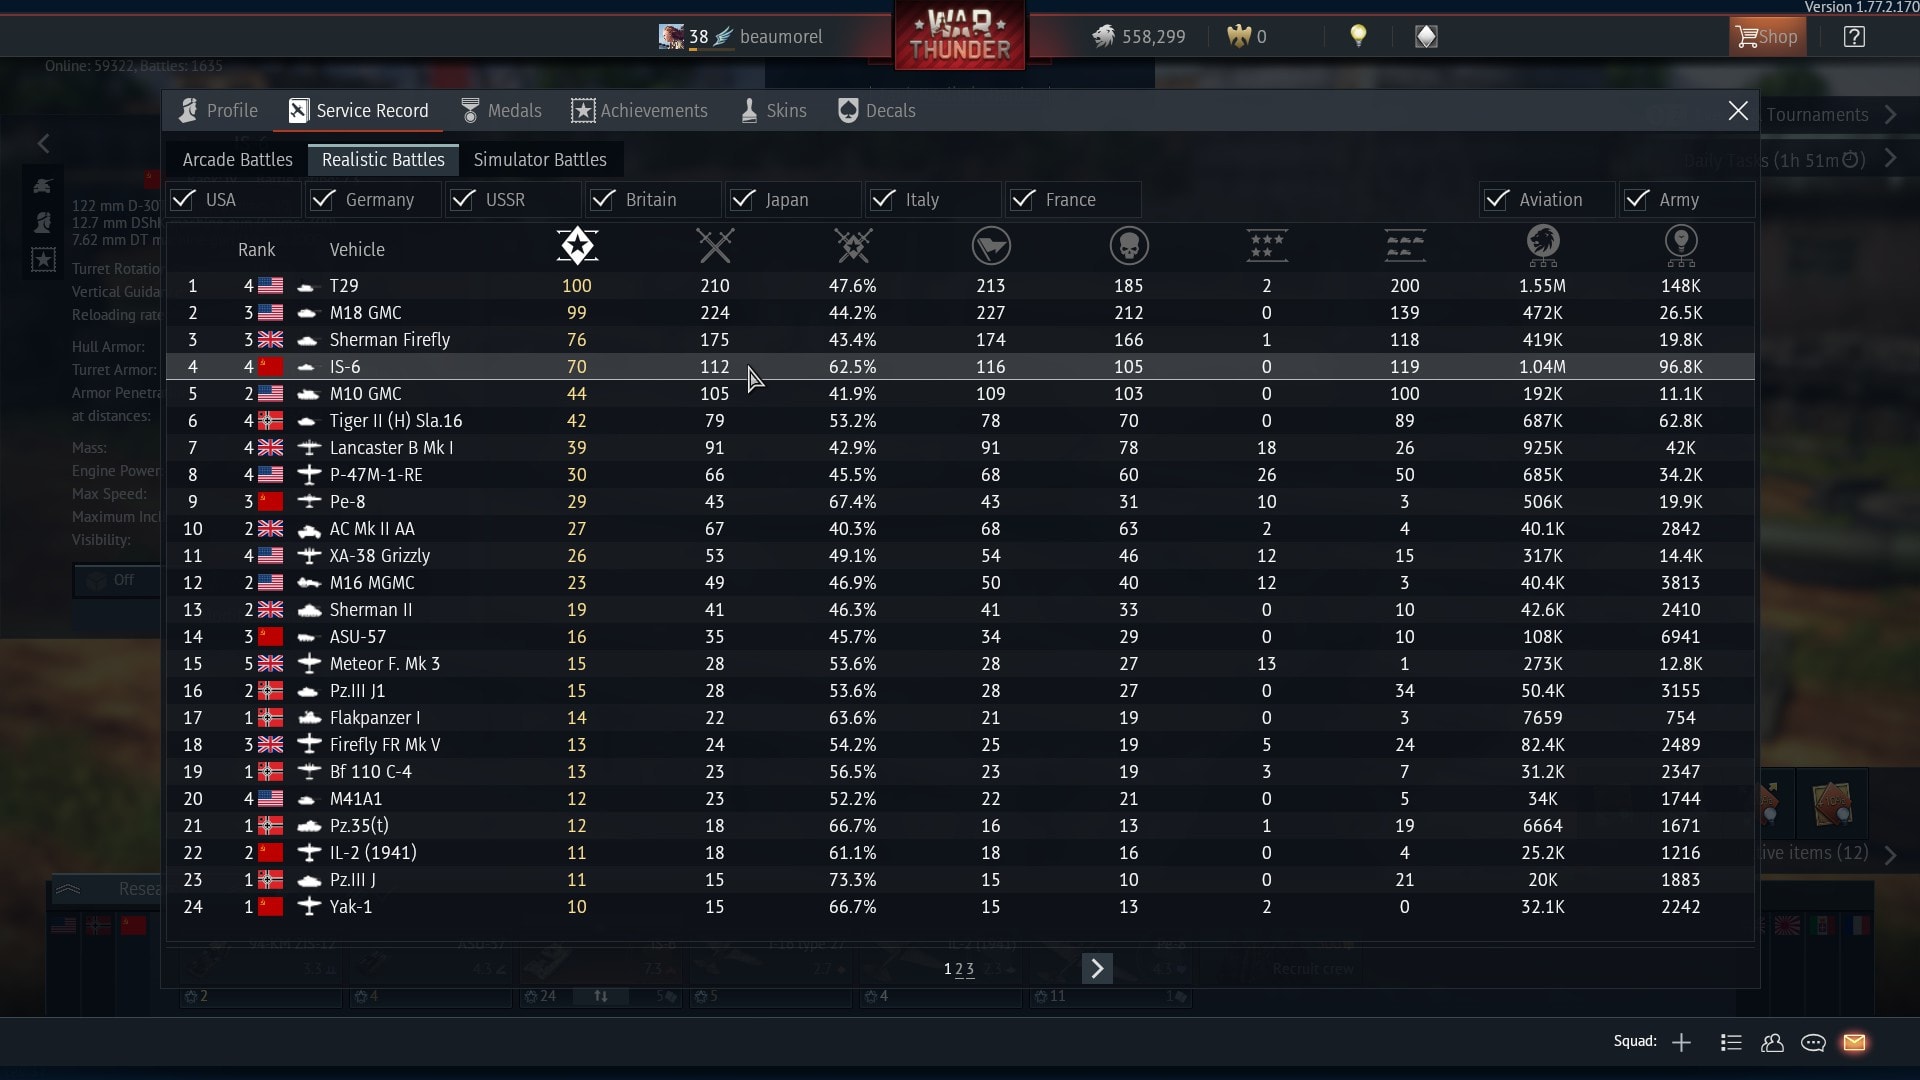1920x1080 pixels.
Task: Go to page 2 of the list
Action: (x=959, y=969)
